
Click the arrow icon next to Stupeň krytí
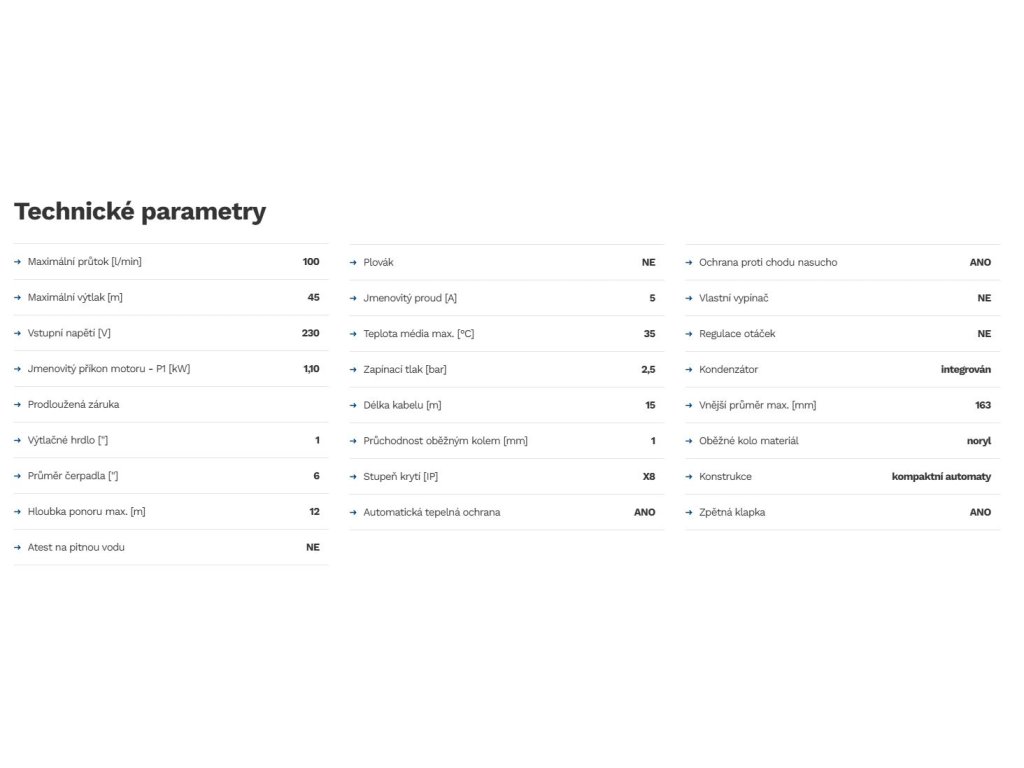(354, 477)
